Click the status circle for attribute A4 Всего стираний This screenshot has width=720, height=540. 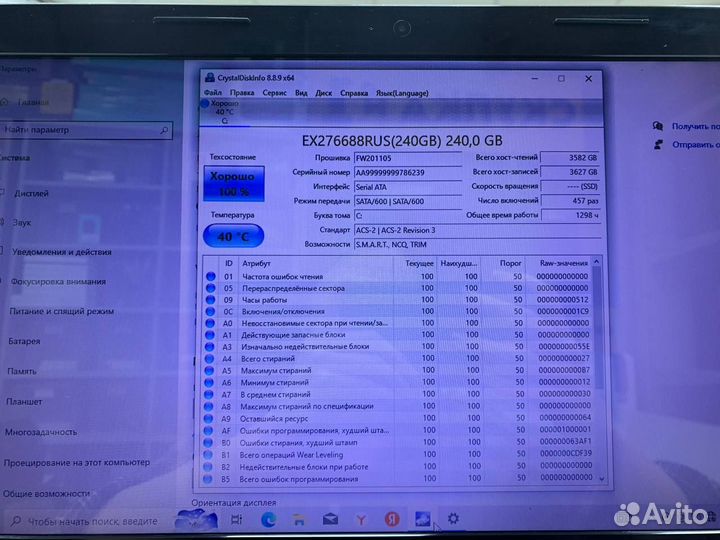pos(209,359)
